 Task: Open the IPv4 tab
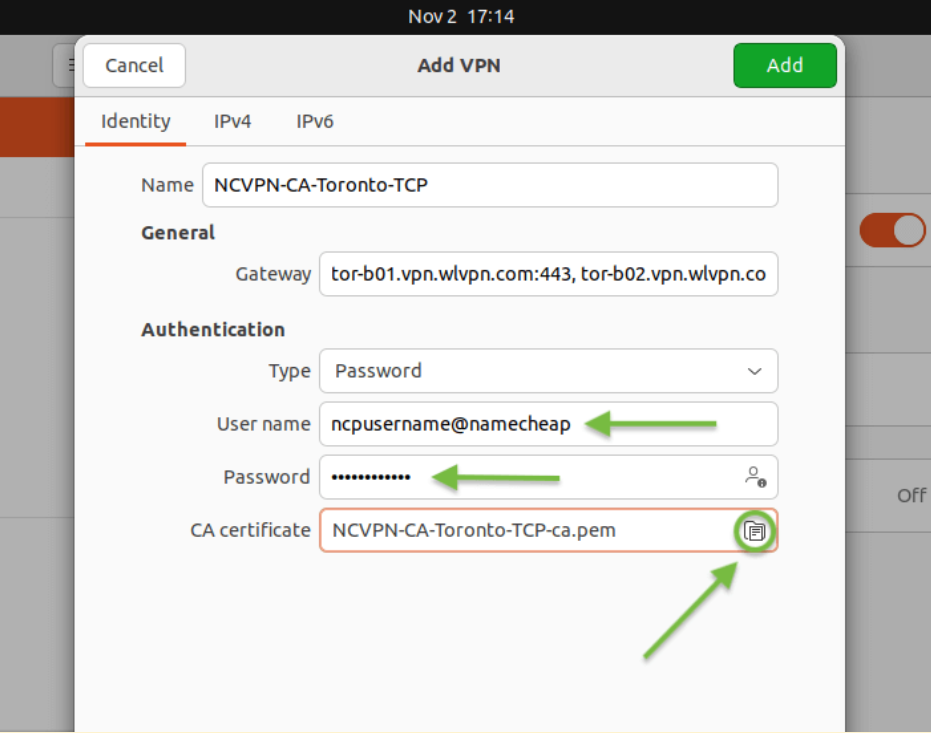(x=232, y=121)
